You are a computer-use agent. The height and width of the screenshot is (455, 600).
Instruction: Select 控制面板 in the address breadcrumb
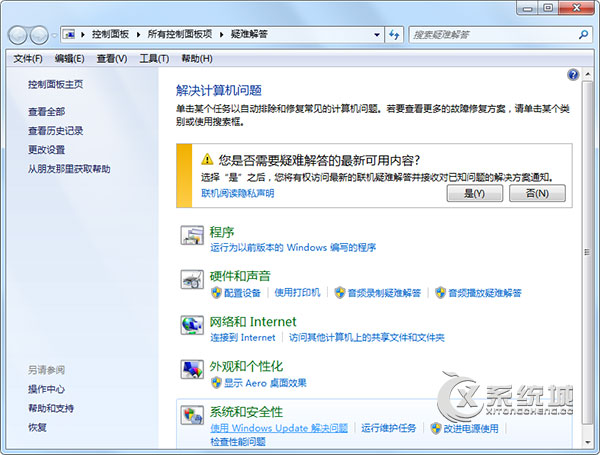coord(110,34)
